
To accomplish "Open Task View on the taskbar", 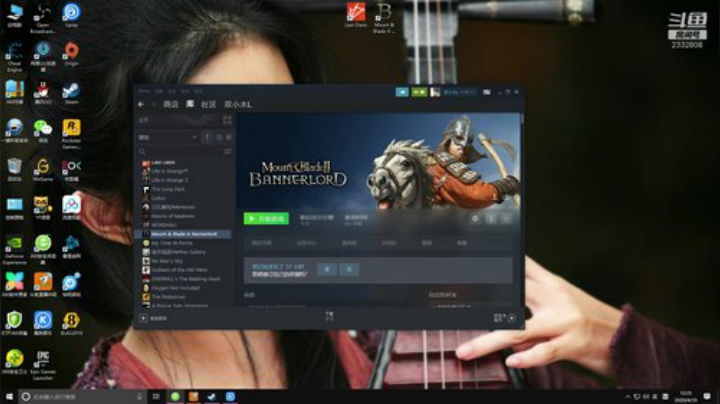I will pyautogui.click(x=156, y=397).
